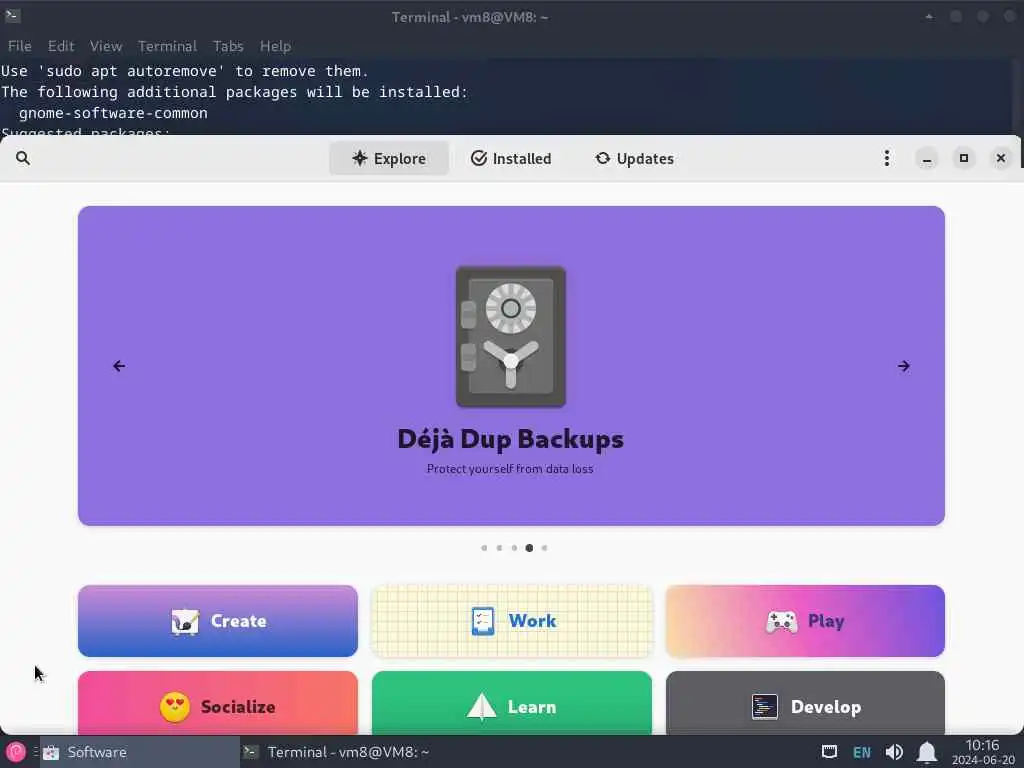Open the volume control tray icon

pyautogui.click(x=894, y=752)
